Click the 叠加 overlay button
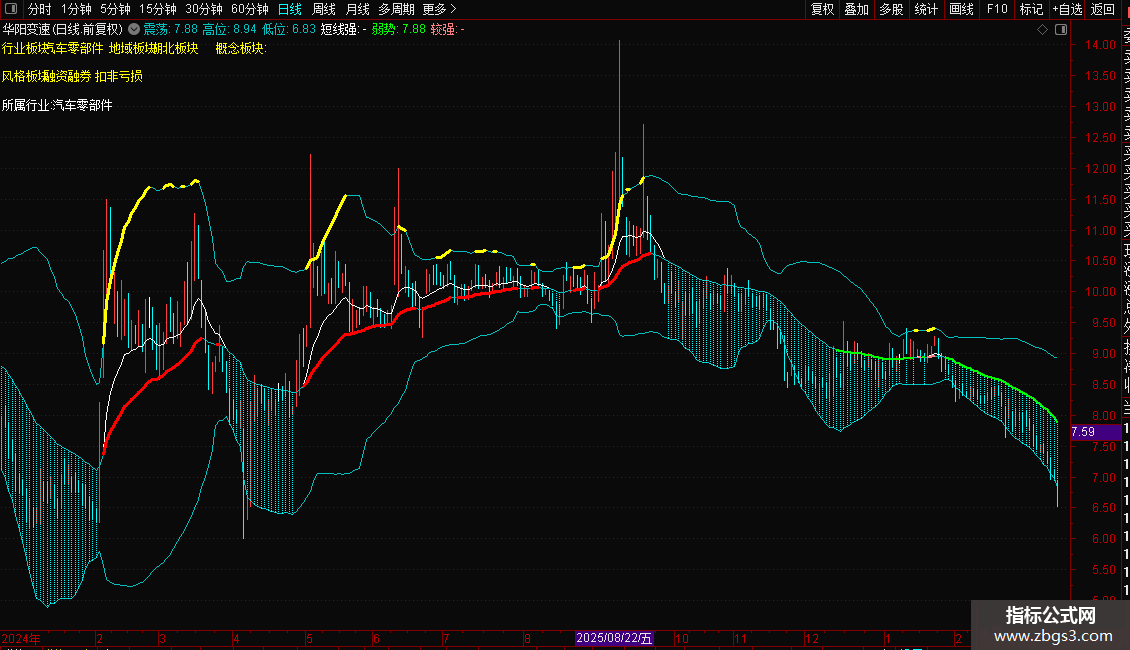 pos(857,9)
